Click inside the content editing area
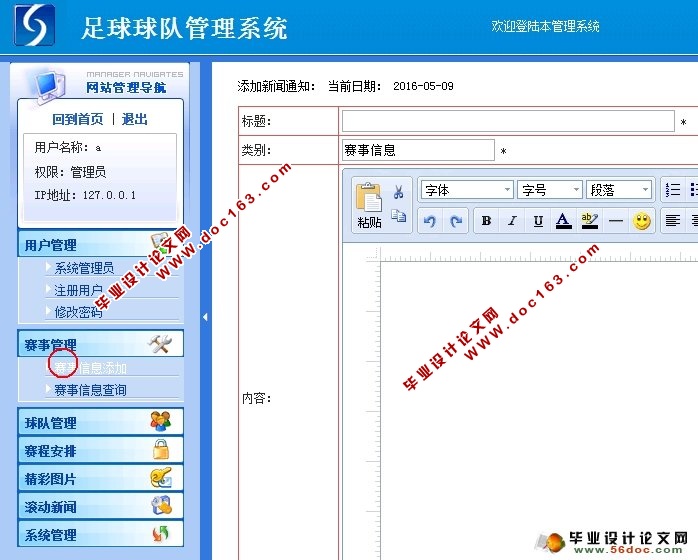 tap(539, 410)
